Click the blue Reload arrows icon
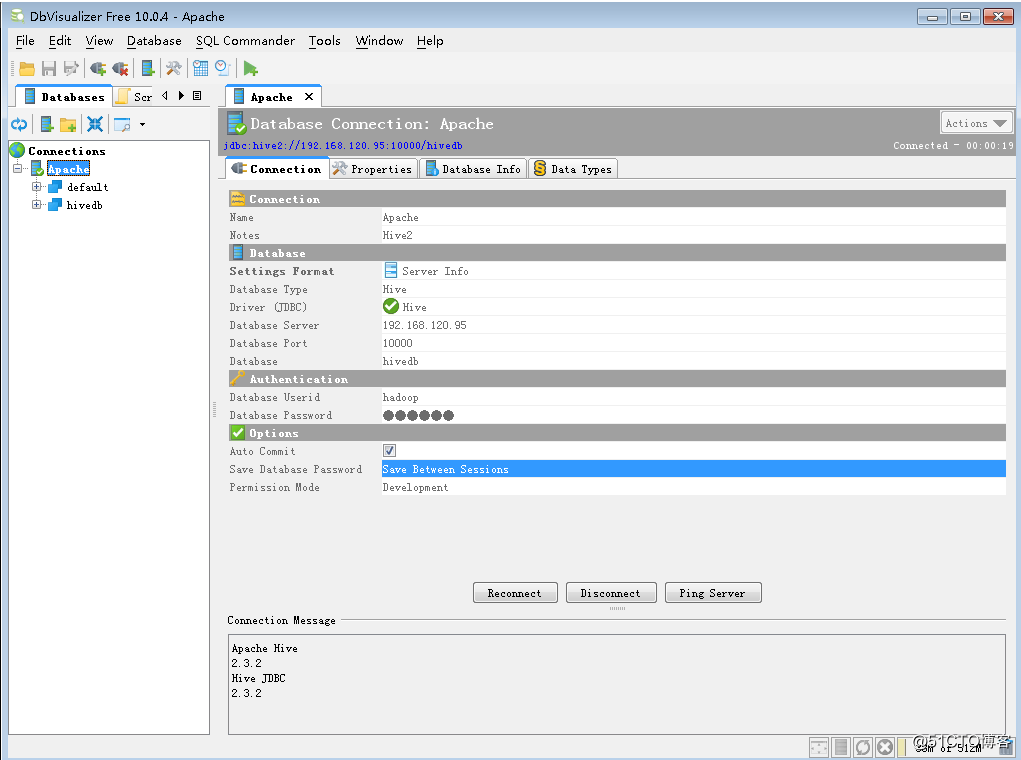The image size is (1021, 760). (19, 124)
